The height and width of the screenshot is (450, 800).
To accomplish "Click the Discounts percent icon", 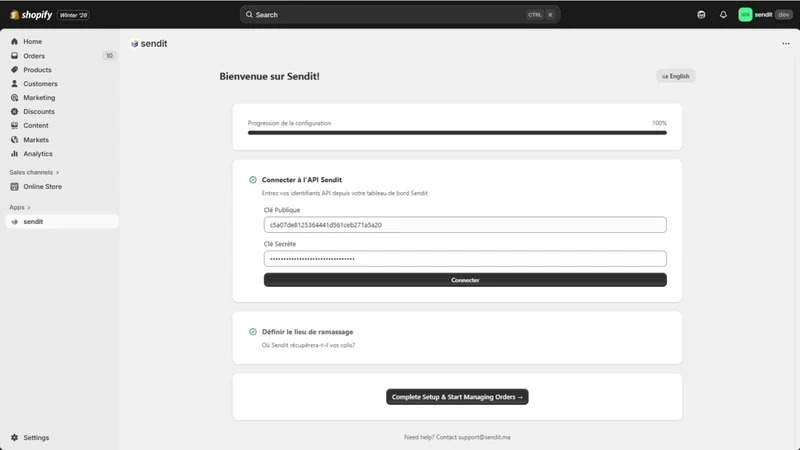I will click(14, 111).
